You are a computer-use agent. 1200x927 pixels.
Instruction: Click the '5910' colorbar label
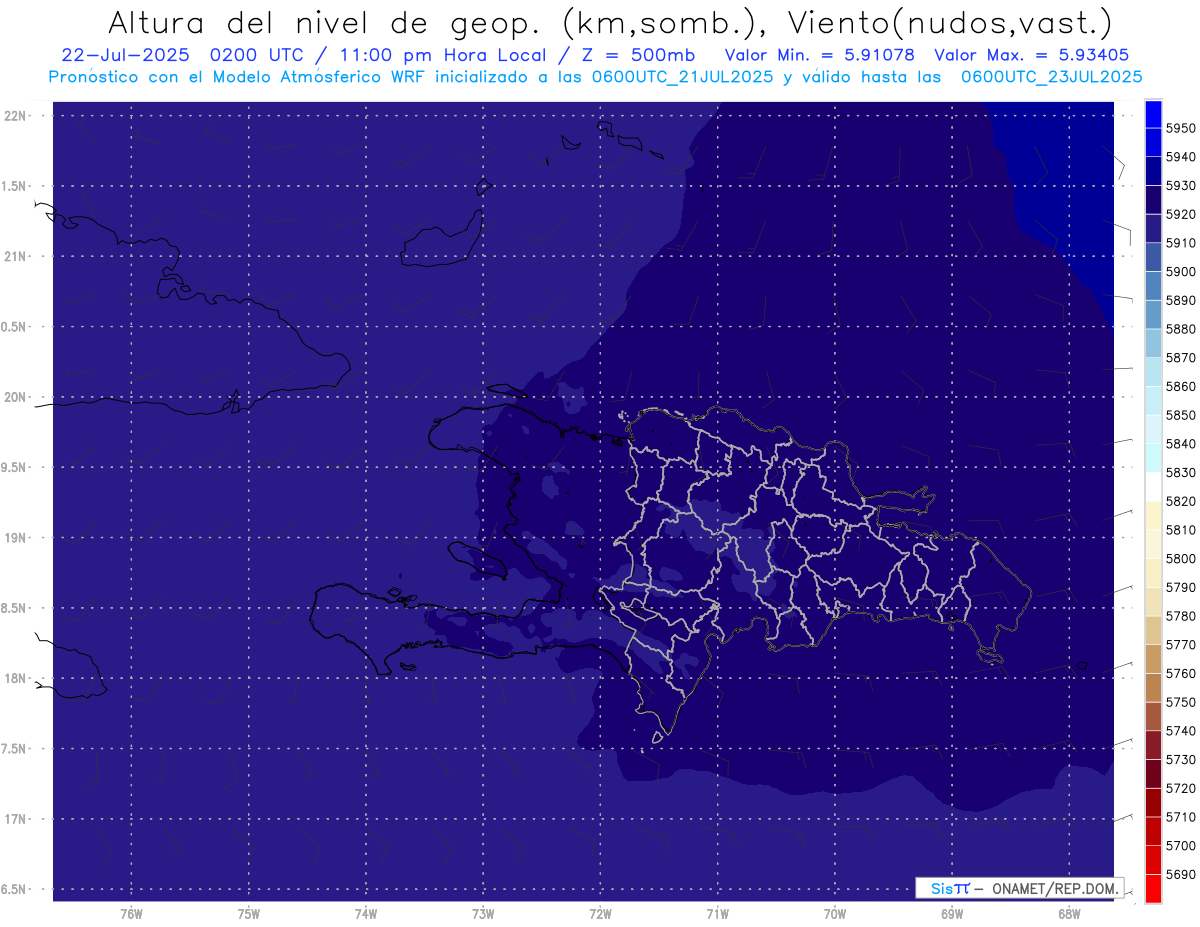pos(1181,243)
